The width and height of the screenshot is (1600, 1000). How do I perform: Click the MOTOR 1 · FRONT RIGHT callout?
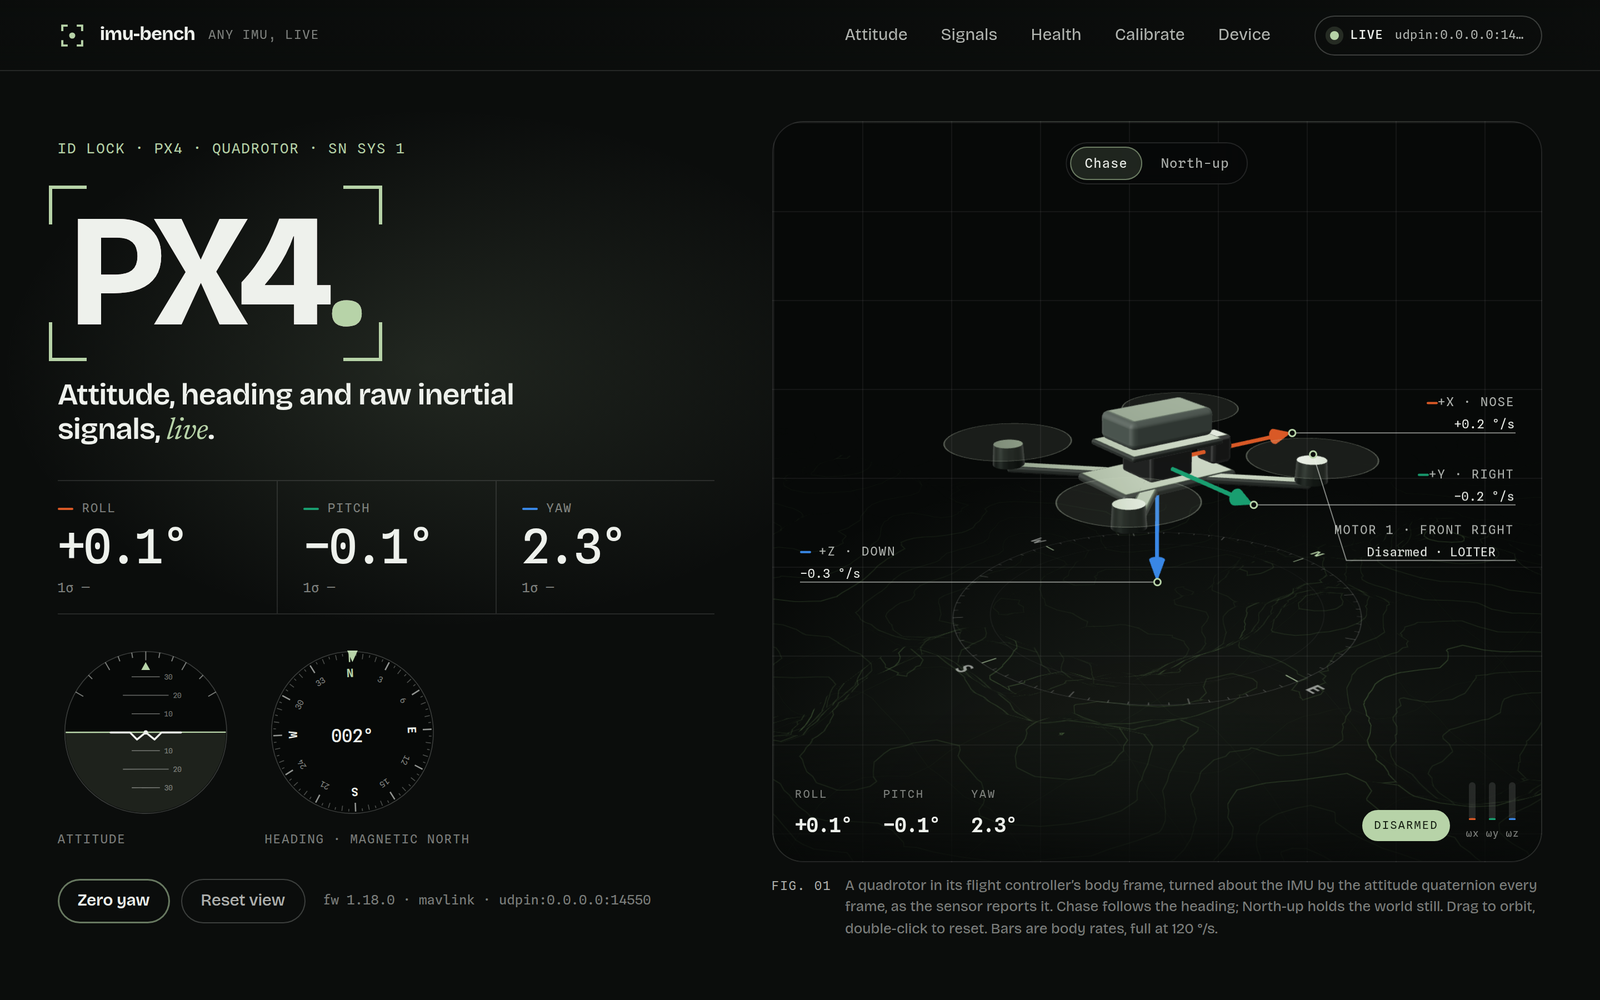click(x=1424, y=530)
